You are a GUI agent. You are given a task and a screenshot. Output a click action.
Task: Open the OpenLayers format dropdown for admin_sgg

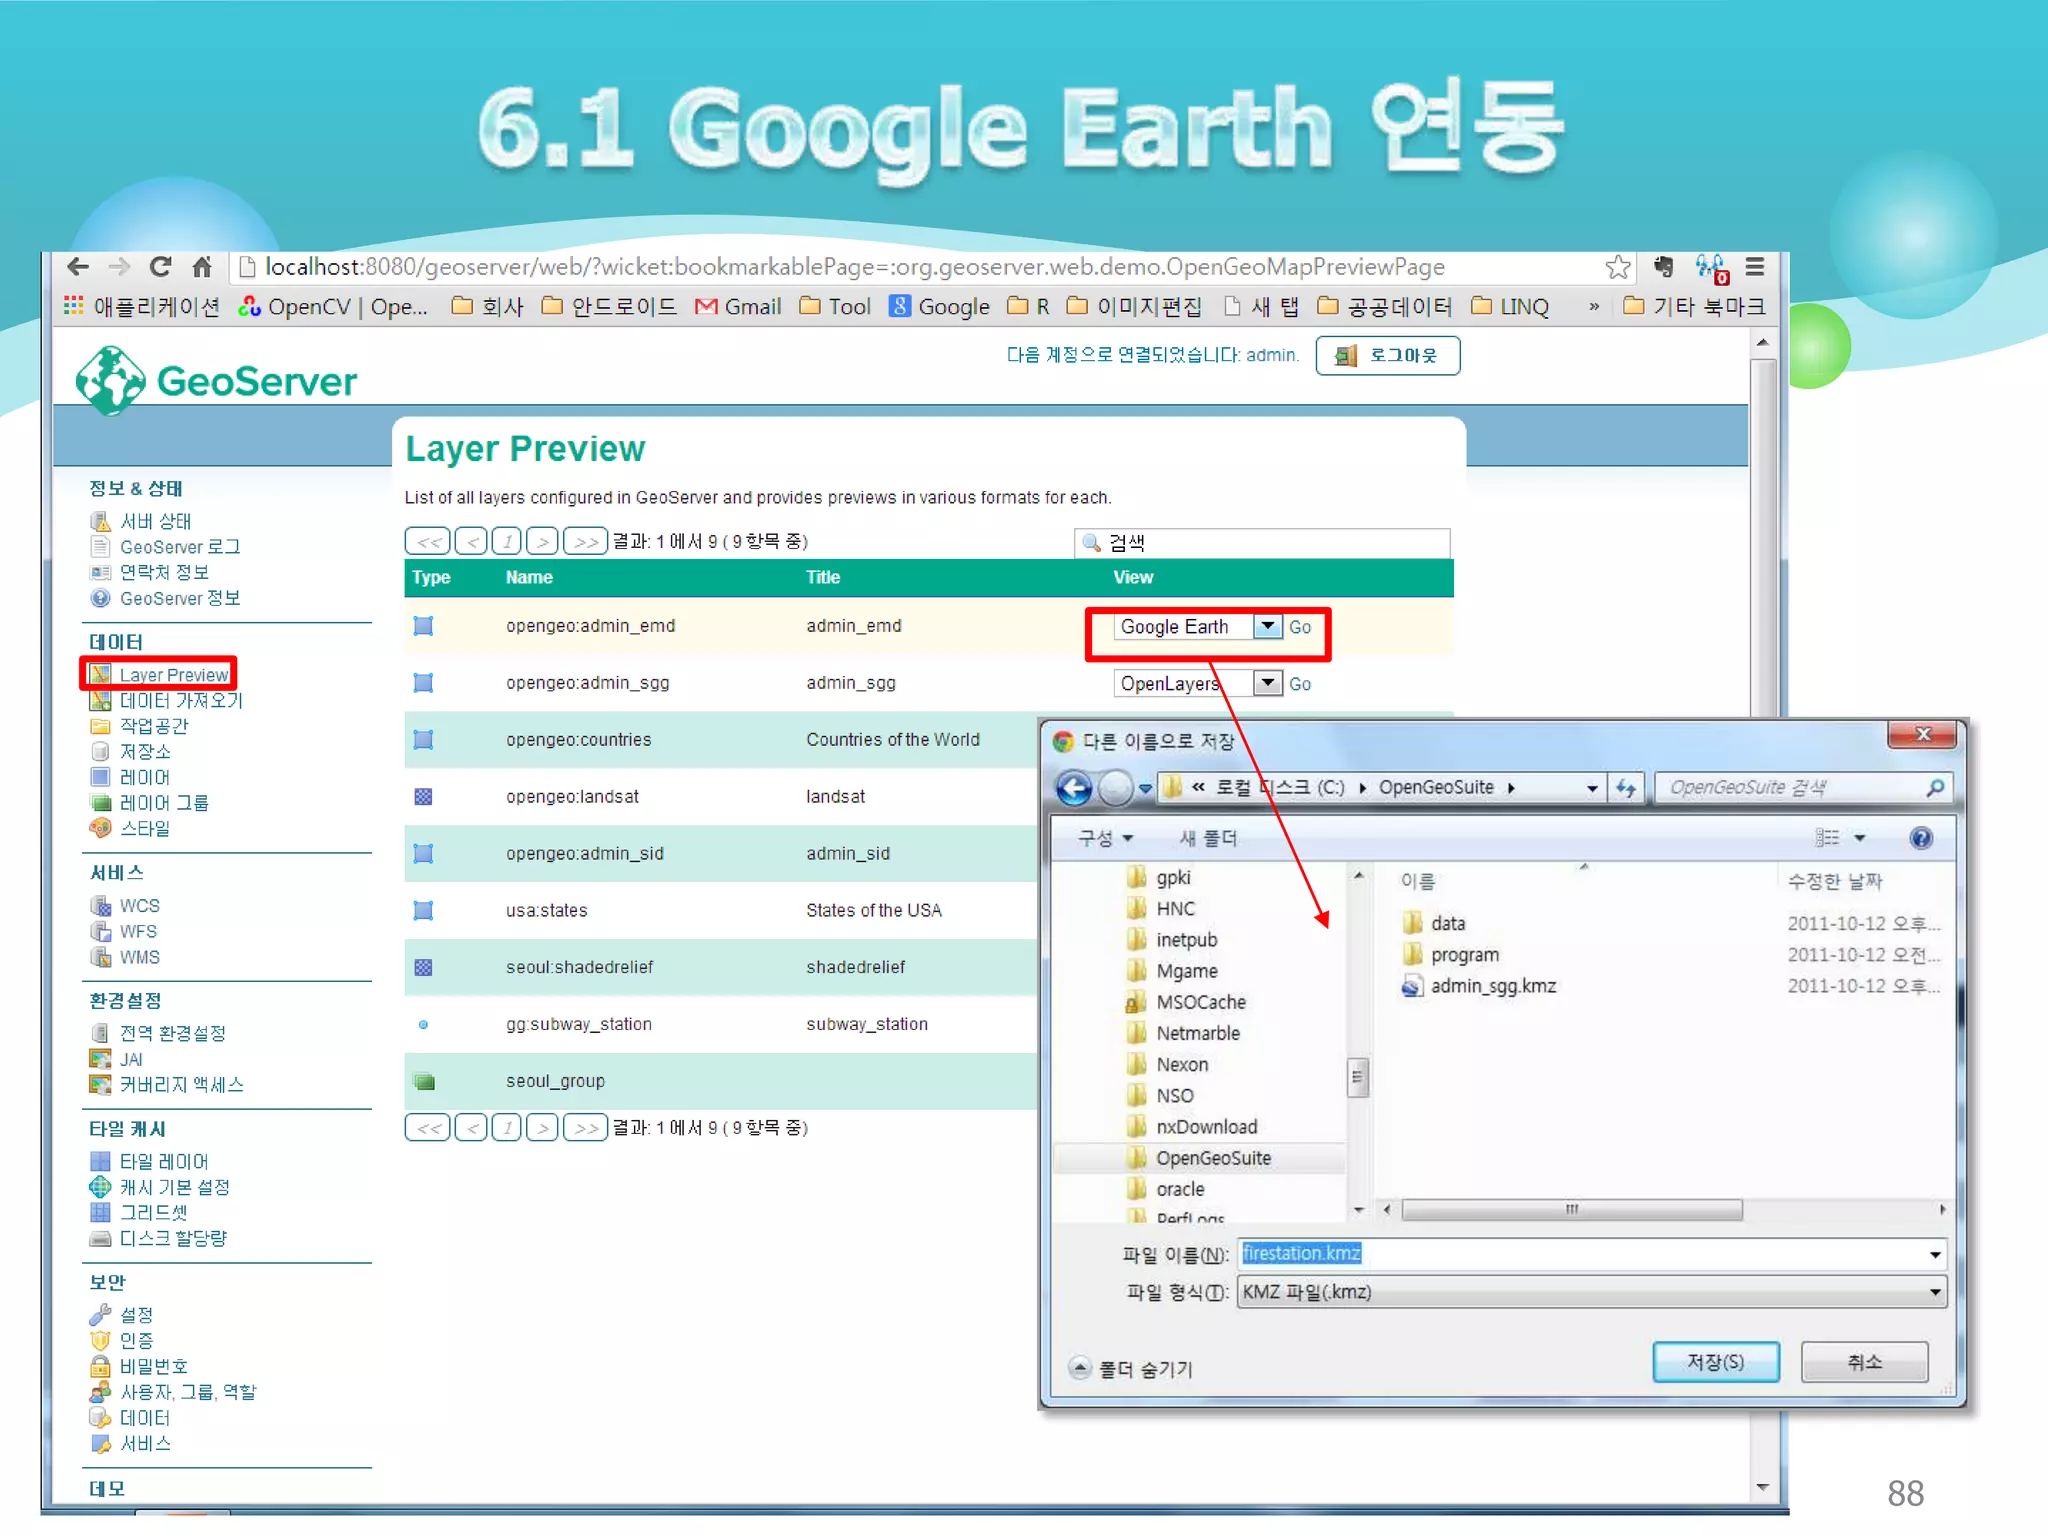point(1267,683)
